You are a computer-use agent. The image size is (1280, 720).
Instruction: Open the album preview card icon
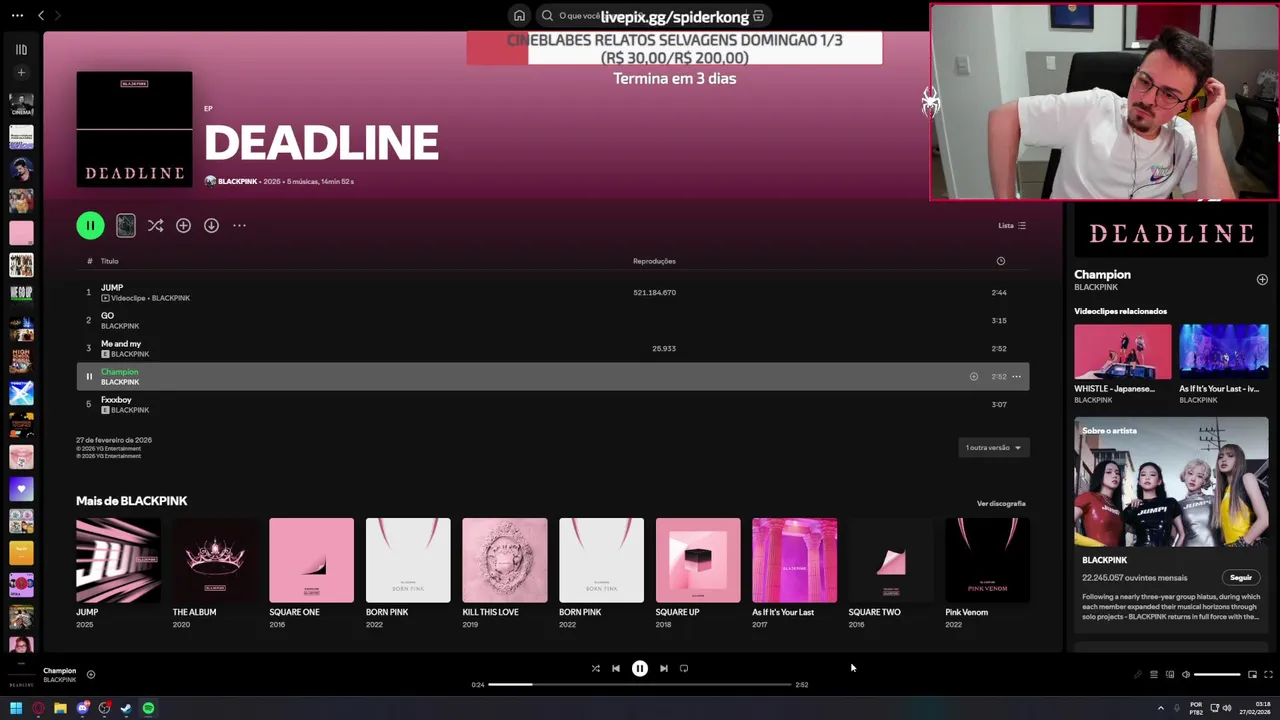(125, 226)
